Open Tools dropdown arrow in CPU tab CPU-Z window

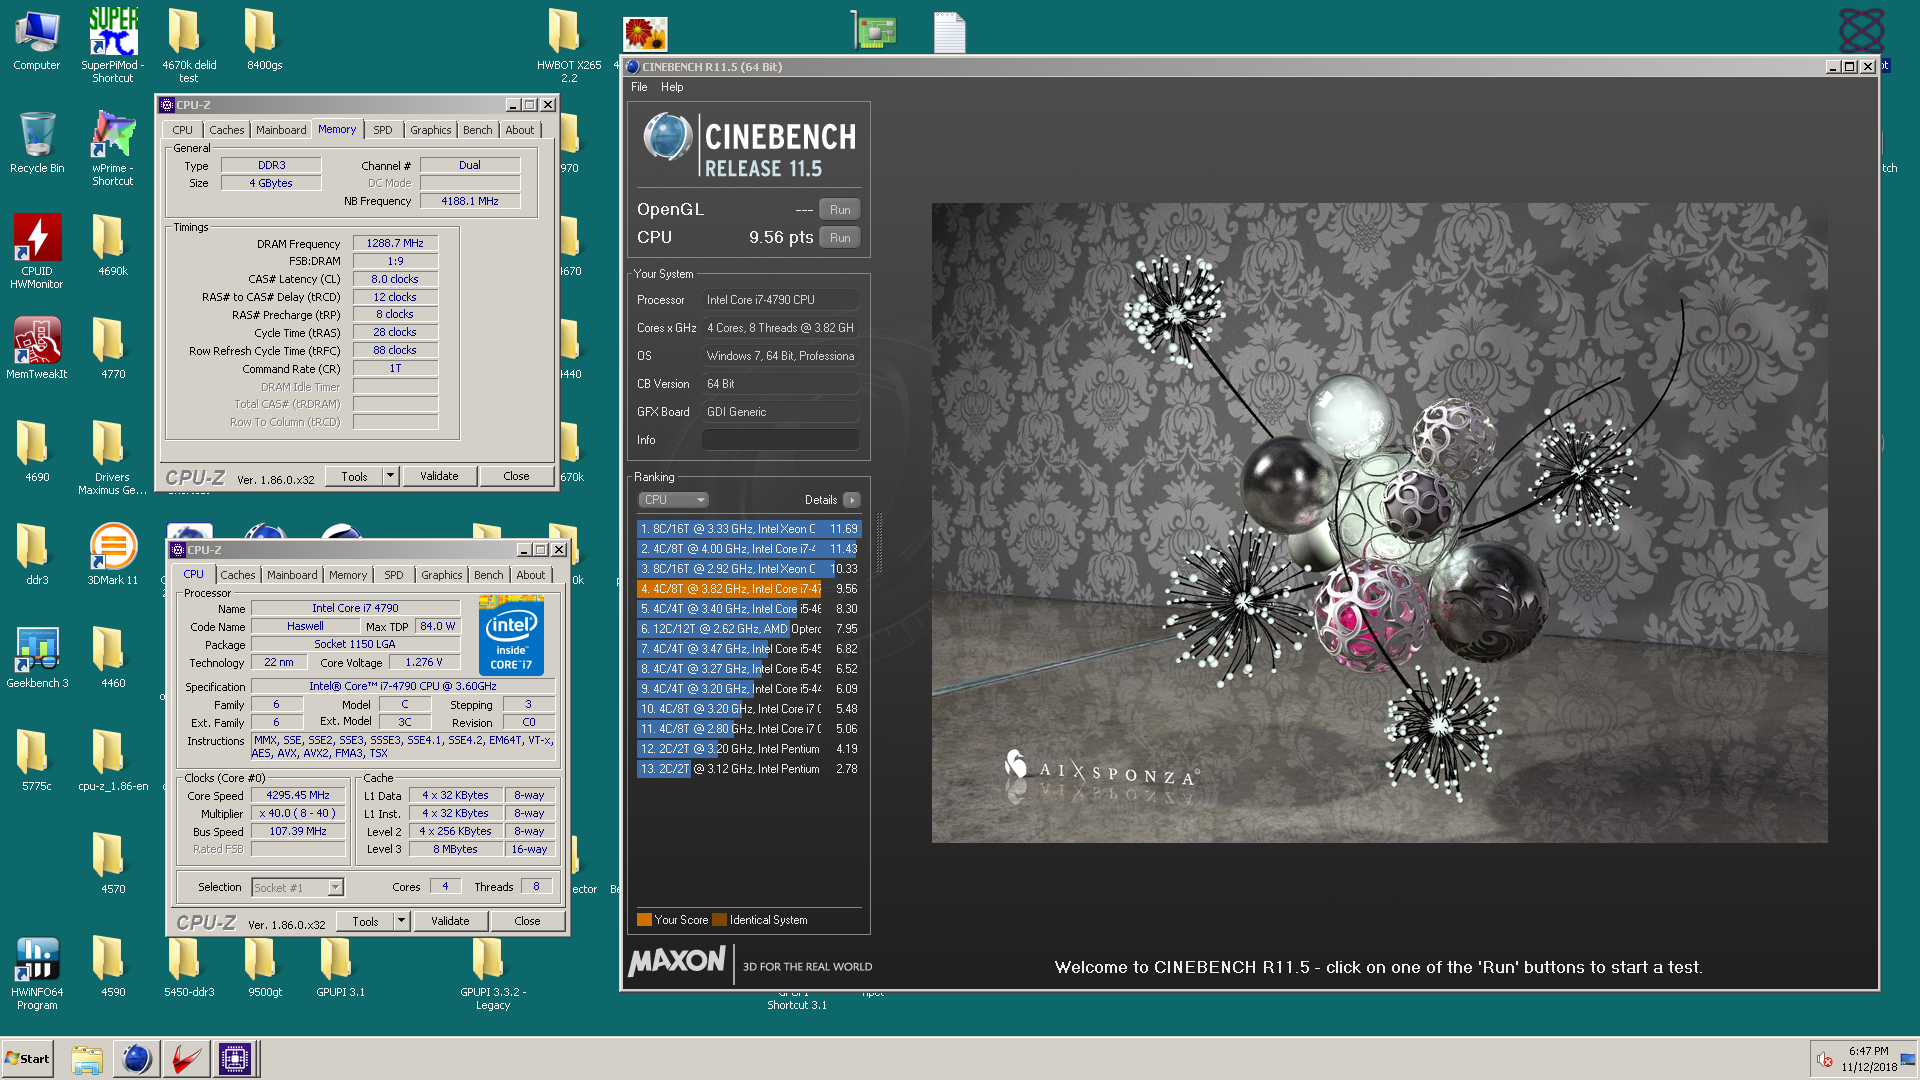(402, 921)
